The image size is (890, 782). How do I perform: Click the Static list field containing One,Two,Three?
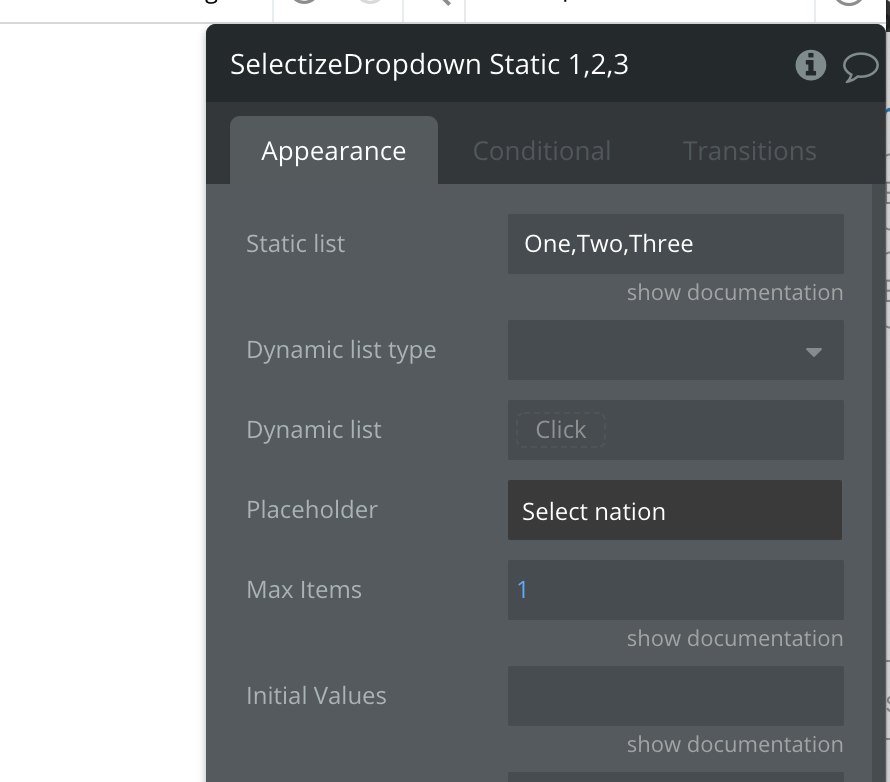pyautogui.click(x=675, y=244)
